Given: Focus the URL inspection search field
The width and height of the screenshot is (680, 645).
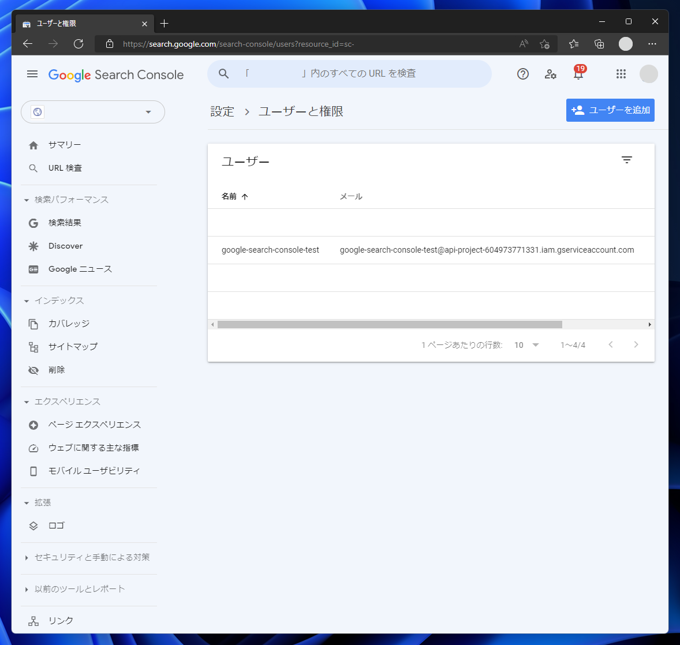Looking at the screenshot, I should click(x=349, y=74).
